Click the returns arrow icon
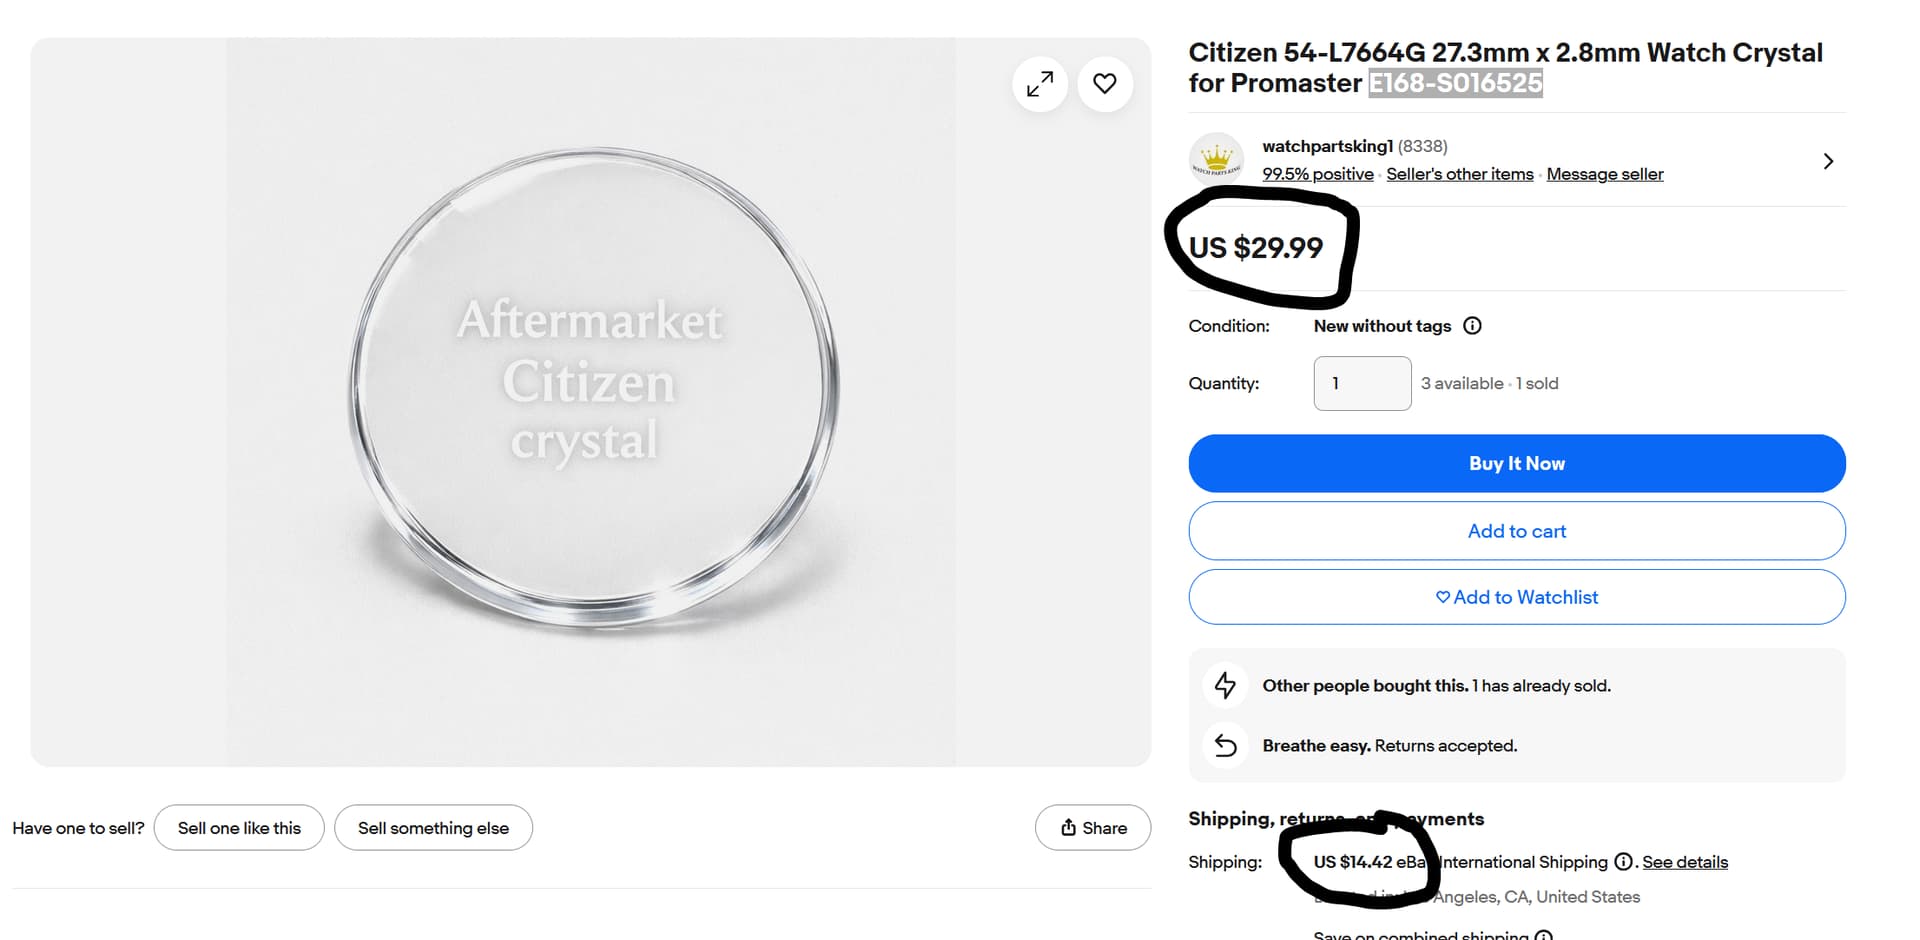Image resolution: width=1920 pixels, height=940 pixels. pos(1225,745)
